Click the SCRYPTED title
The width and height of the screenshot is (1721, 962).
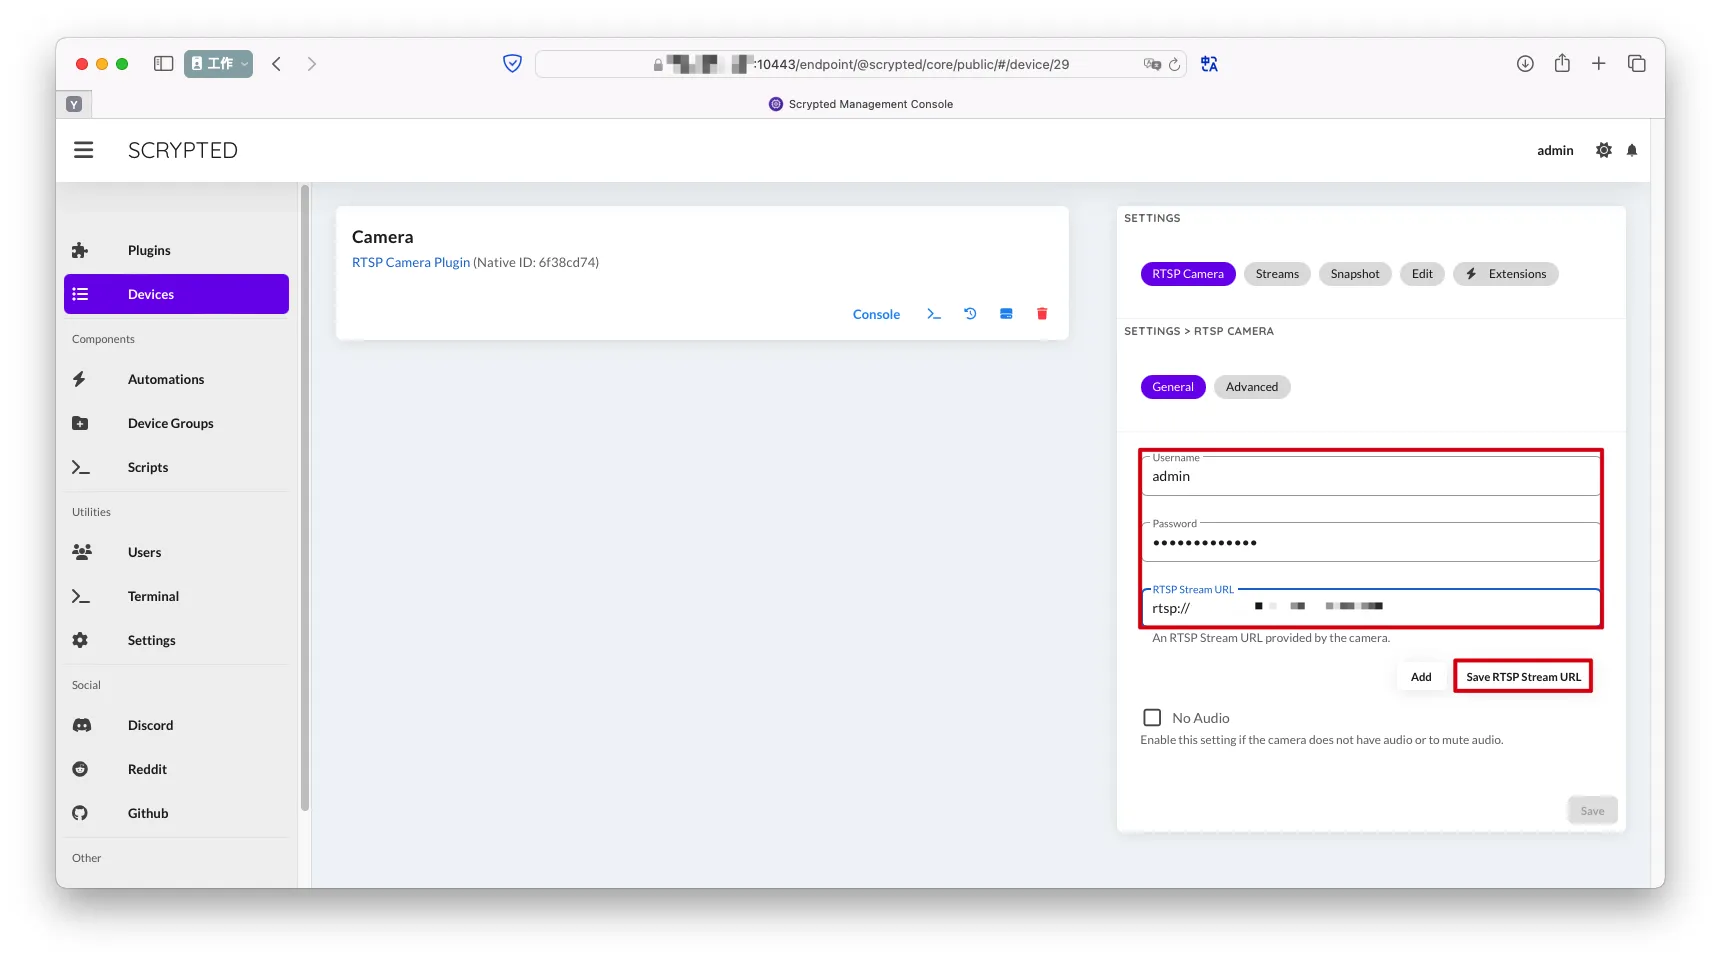183,150
